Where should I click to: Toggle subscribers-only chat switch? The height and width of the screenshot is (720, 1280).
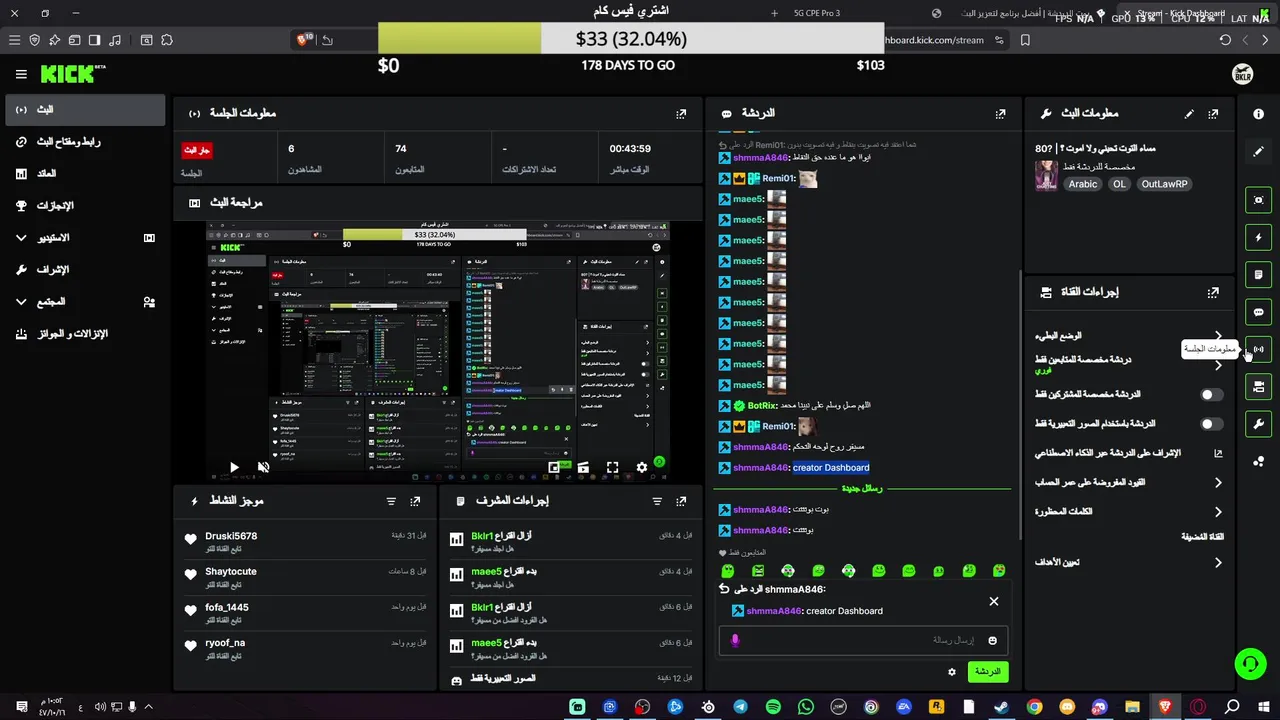click(x=1211, y=395)
